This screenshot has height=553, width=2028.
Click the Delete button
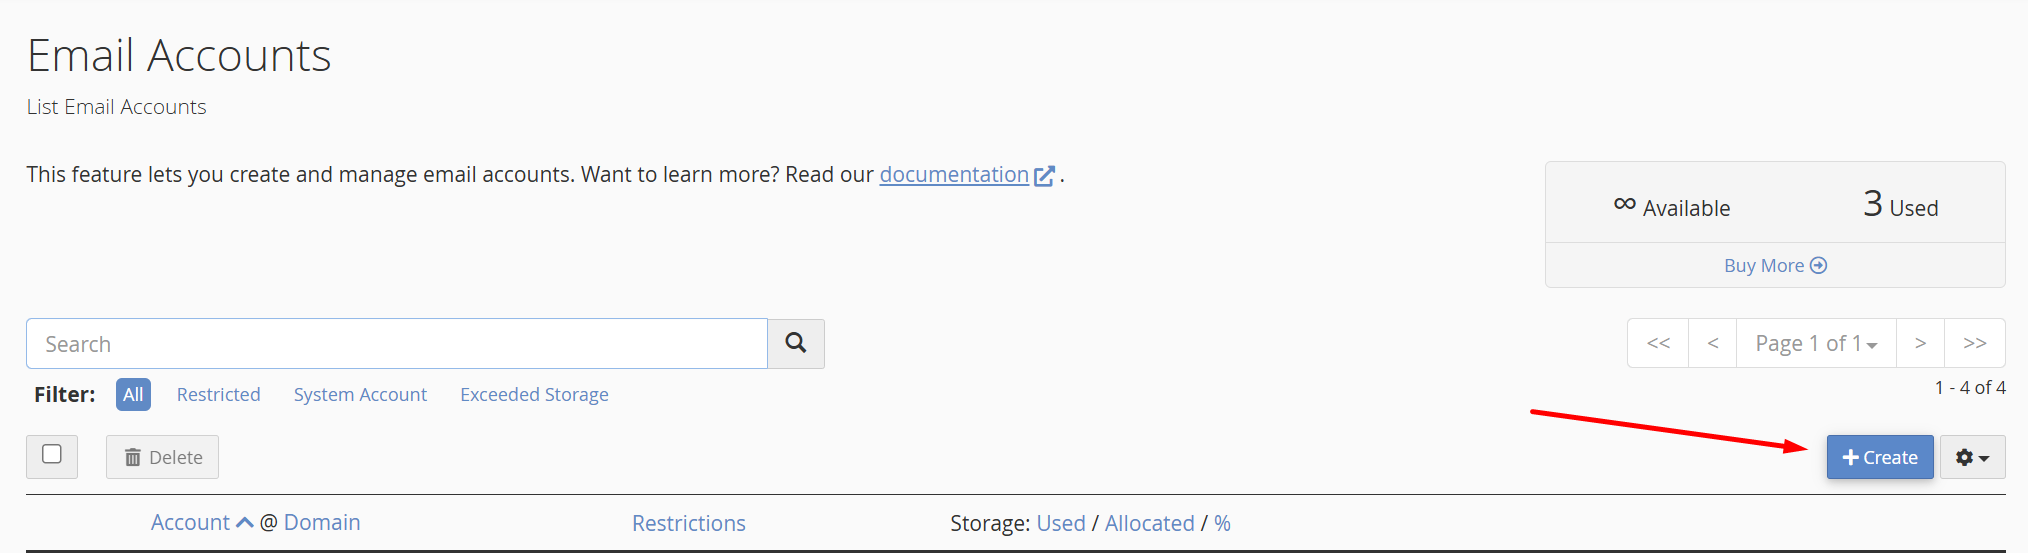[163, 457]
